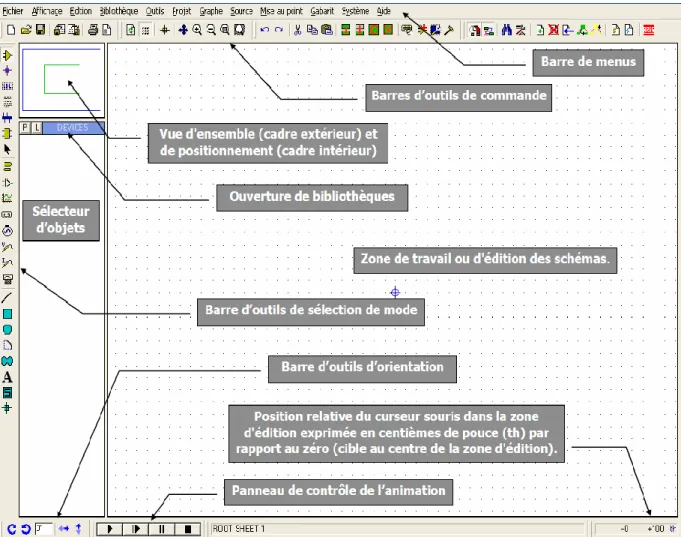Select the 2D line drawing tool

(7, 298)
